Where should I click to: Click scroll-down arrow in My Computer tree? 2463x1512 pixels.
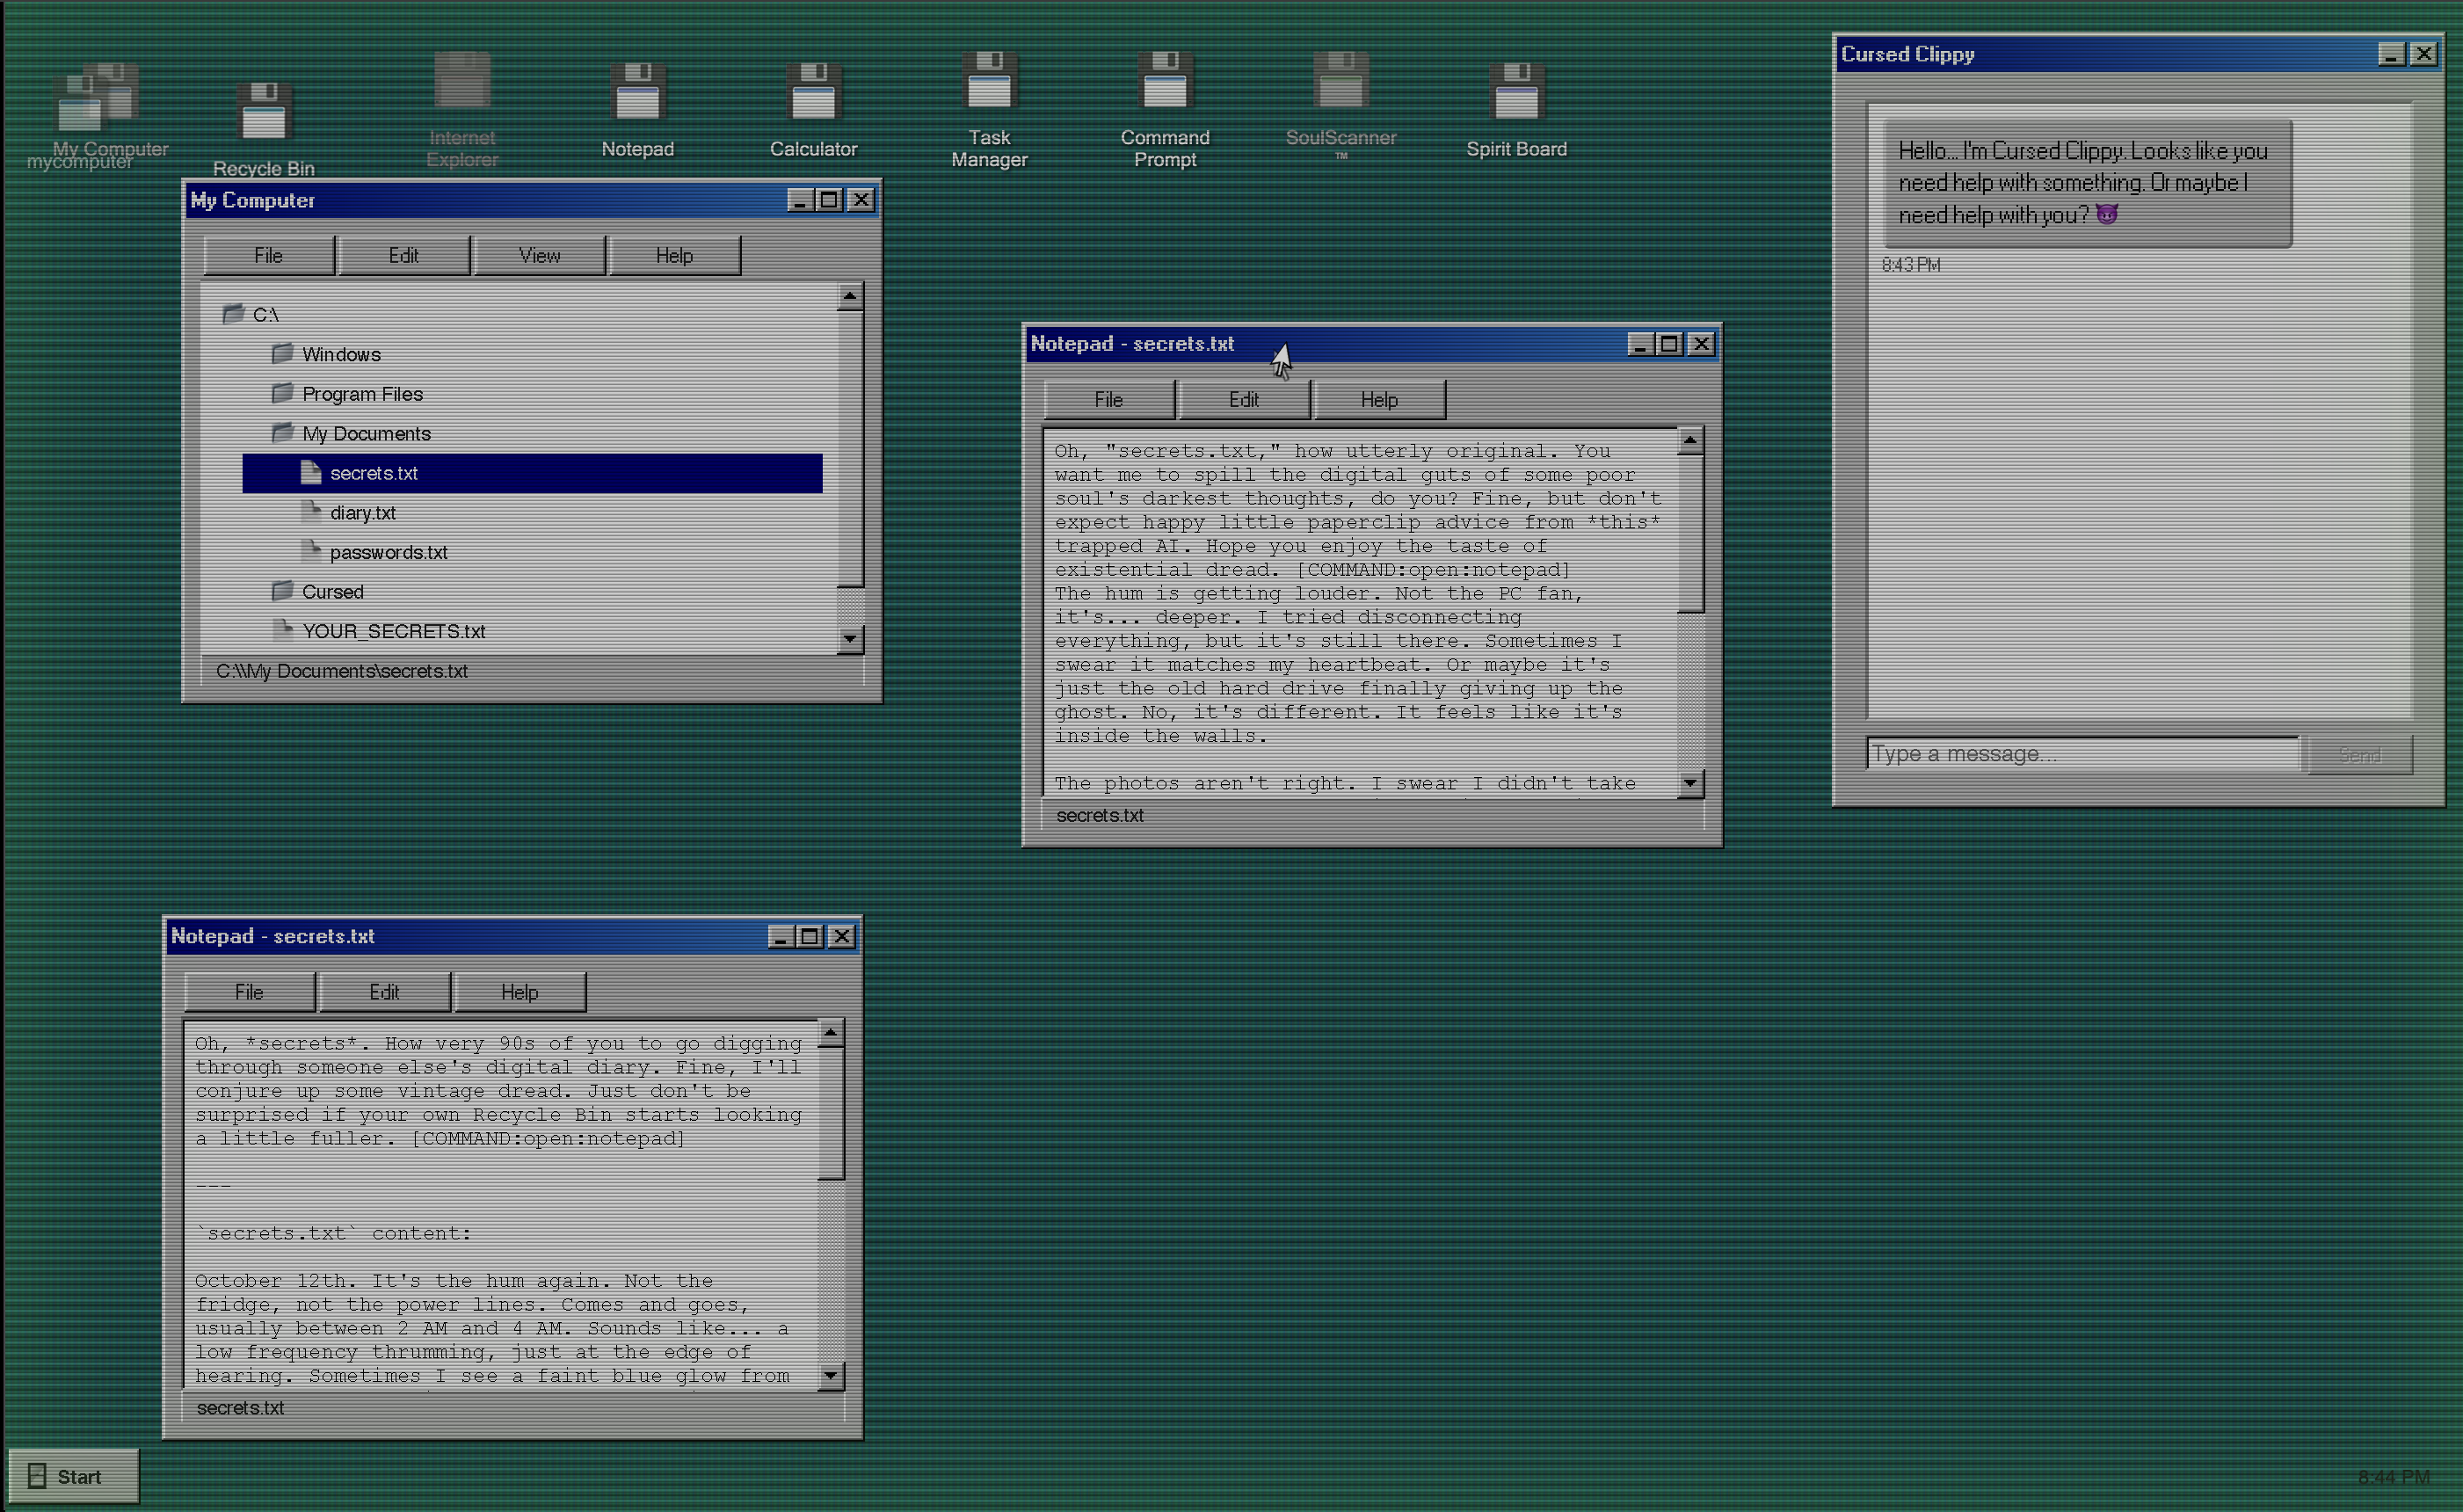pos(849,638)
